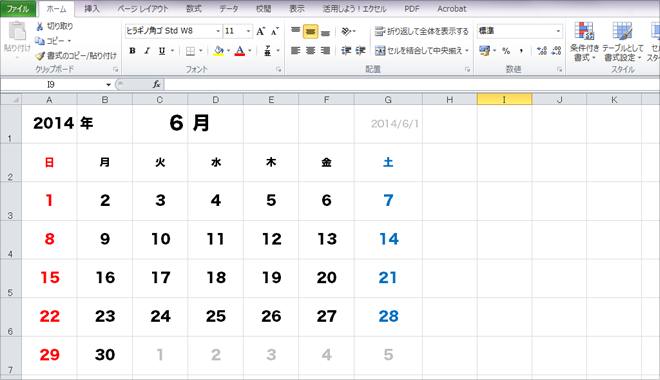Toggle underline formatting
Screen dimensions: 660x380
click(162, 51)
